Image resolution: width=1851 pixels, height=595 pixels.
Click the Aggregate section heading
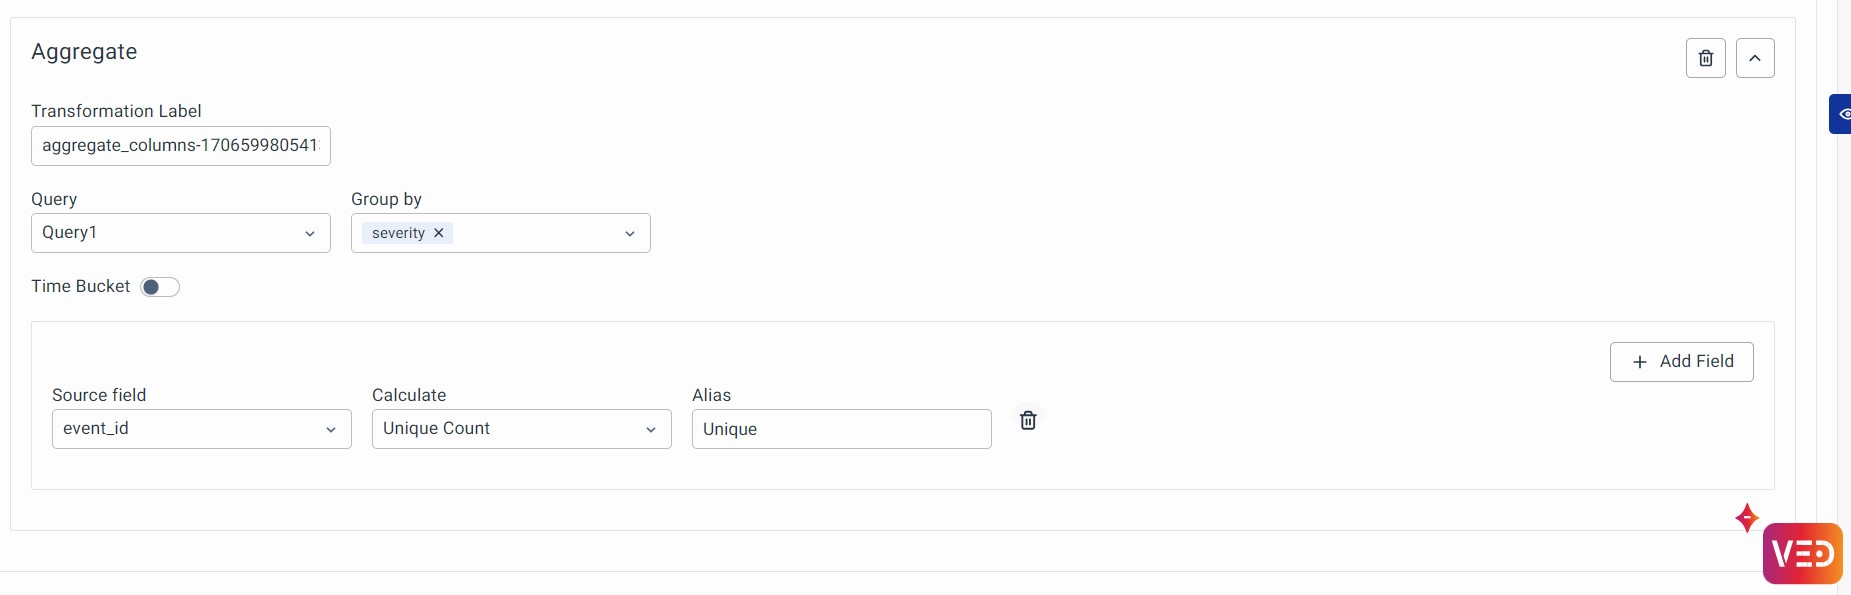coord(84,52)
